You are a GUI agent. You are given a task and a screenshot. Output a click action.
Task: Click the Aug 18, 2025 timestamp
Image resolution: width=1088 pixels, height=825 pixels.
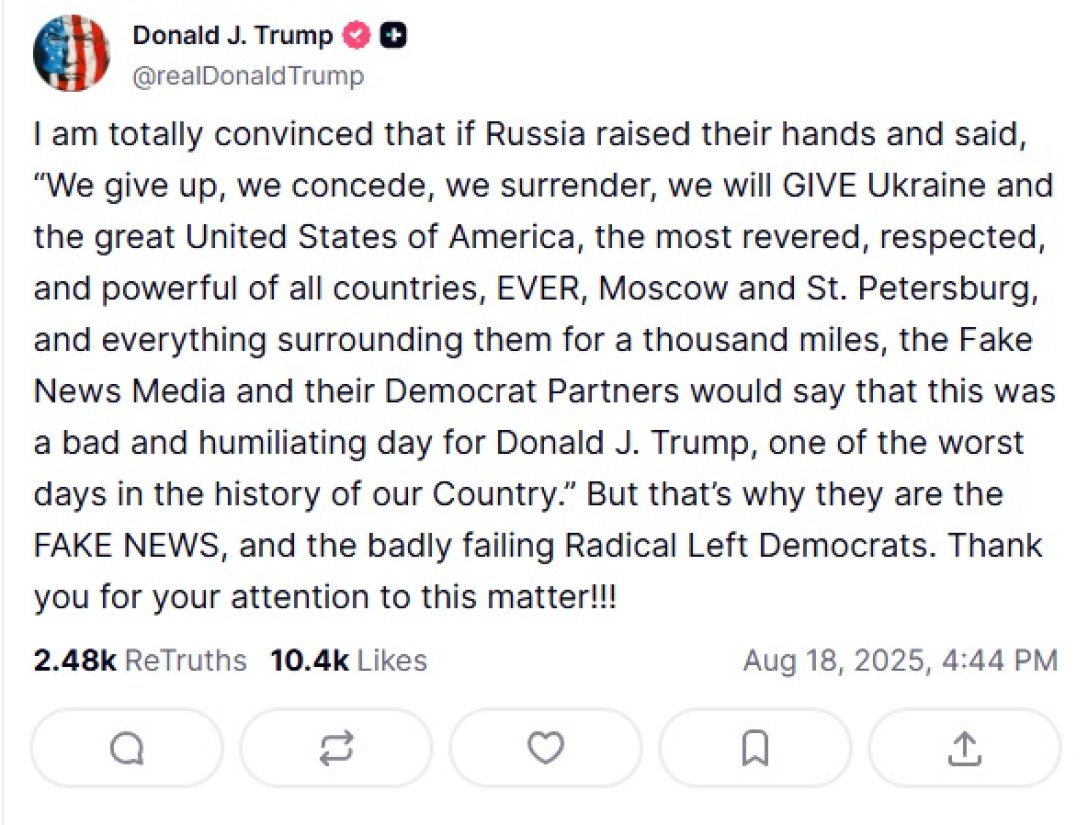pyautogui.click(x=899, y=660)
